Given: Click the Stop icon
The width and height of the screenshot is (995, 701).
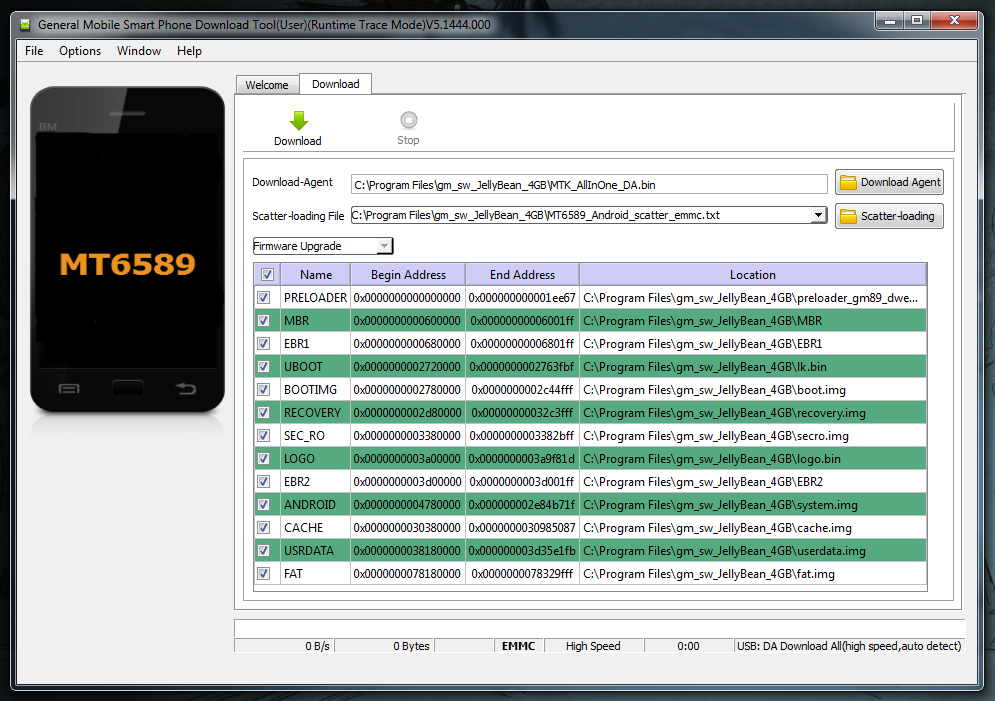Looking at the screenshot, I should [409, 120].
